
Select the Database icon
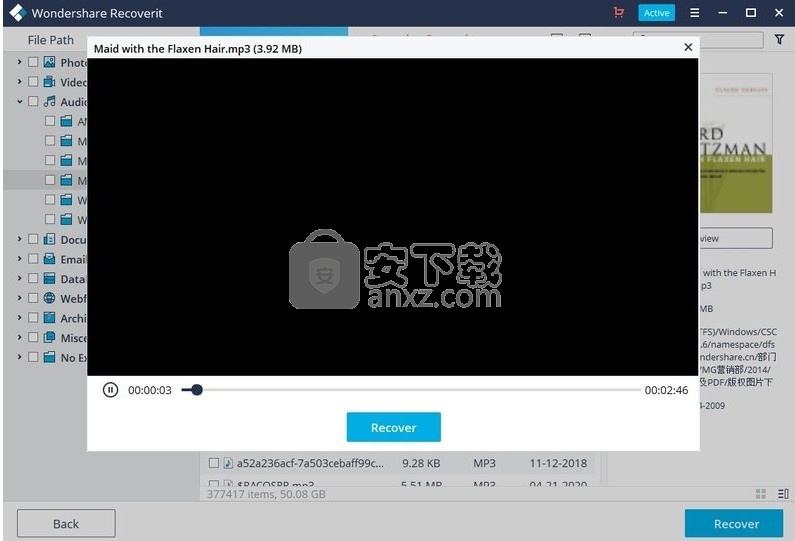pyautogui.click(x=49, y=278)
